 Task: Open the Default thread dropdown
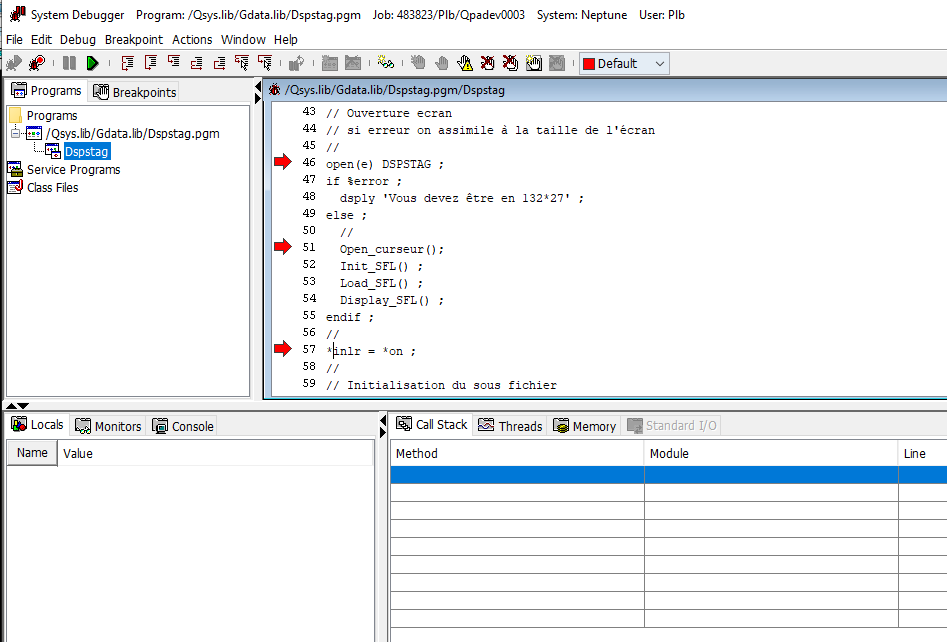click(x=624, y=63)
